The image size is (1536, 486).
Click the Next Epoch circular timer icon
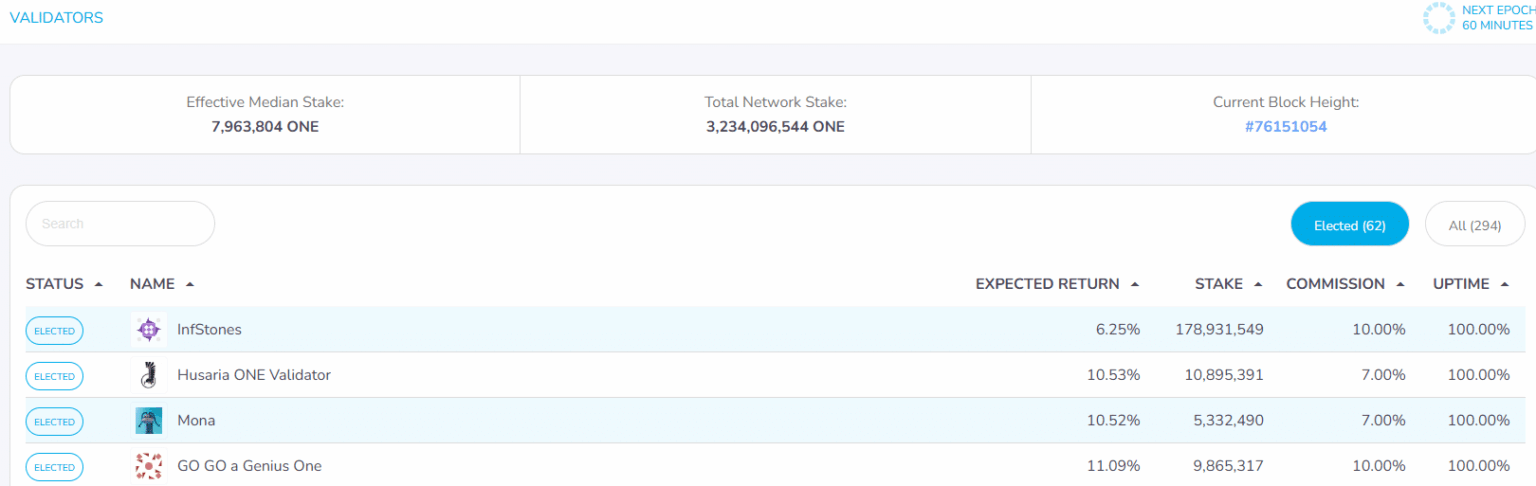coord(1438,18)
